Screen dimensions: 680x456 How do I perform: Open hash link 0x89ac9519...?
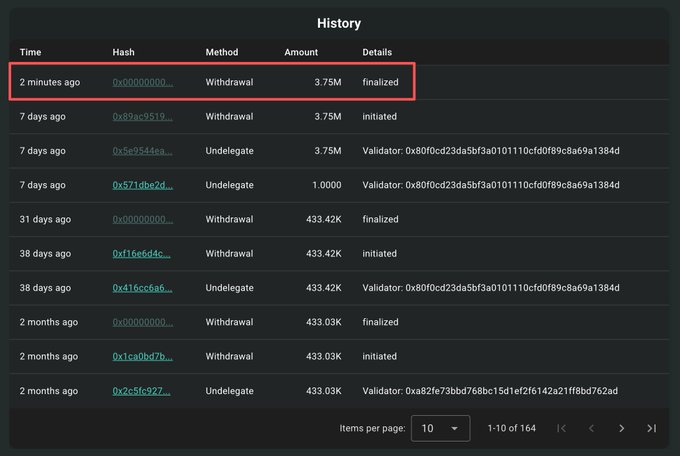click(142, 116)
